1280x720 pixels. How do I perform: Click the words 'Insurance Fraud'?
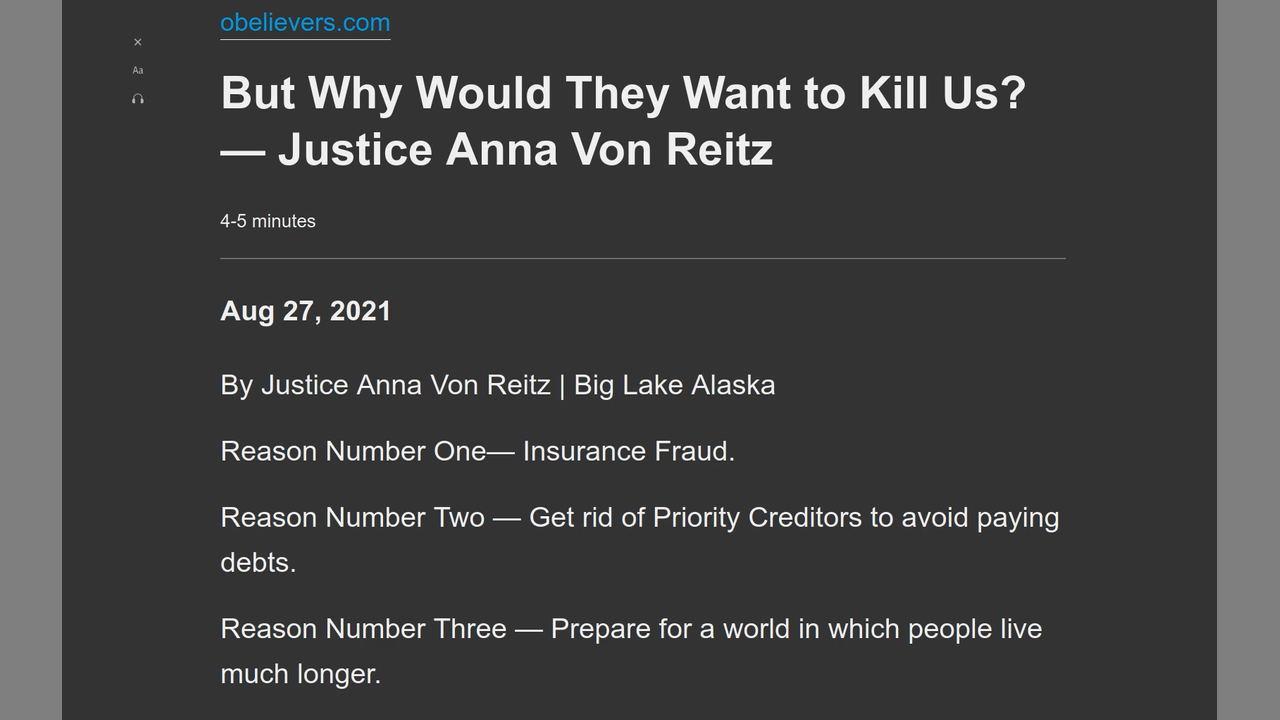[x=628, y=451]
